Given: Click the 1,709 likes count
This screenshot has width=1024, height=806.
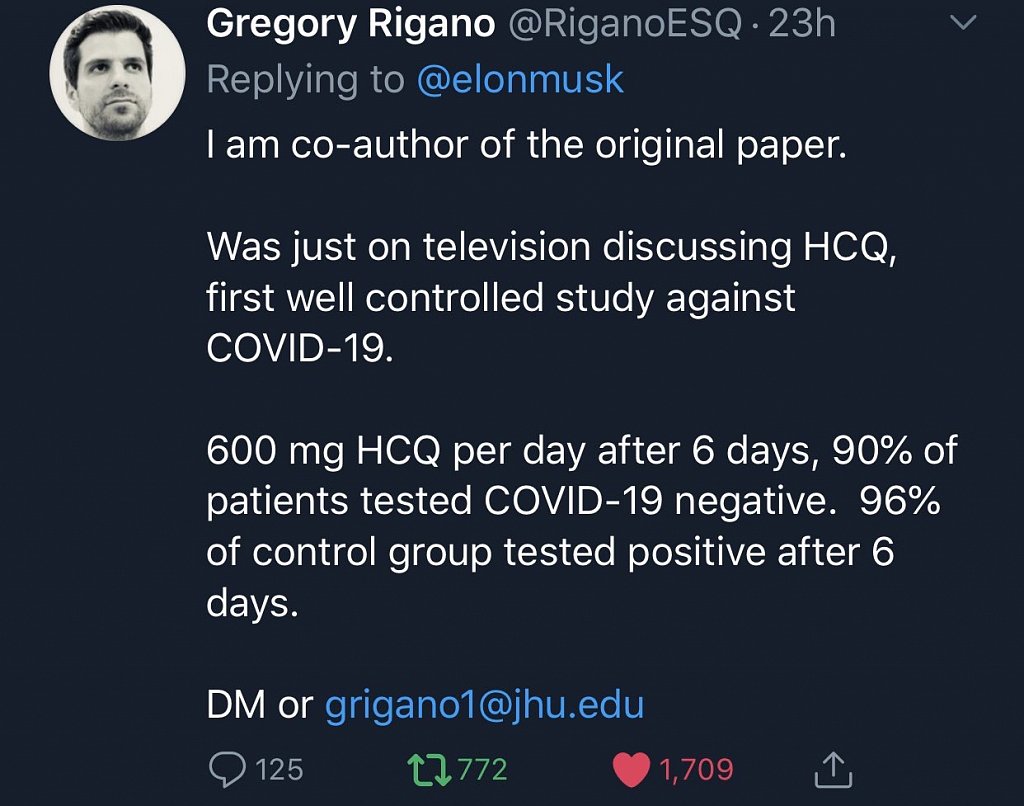Looking at the screenshot, I should click(x=696, y=769).
